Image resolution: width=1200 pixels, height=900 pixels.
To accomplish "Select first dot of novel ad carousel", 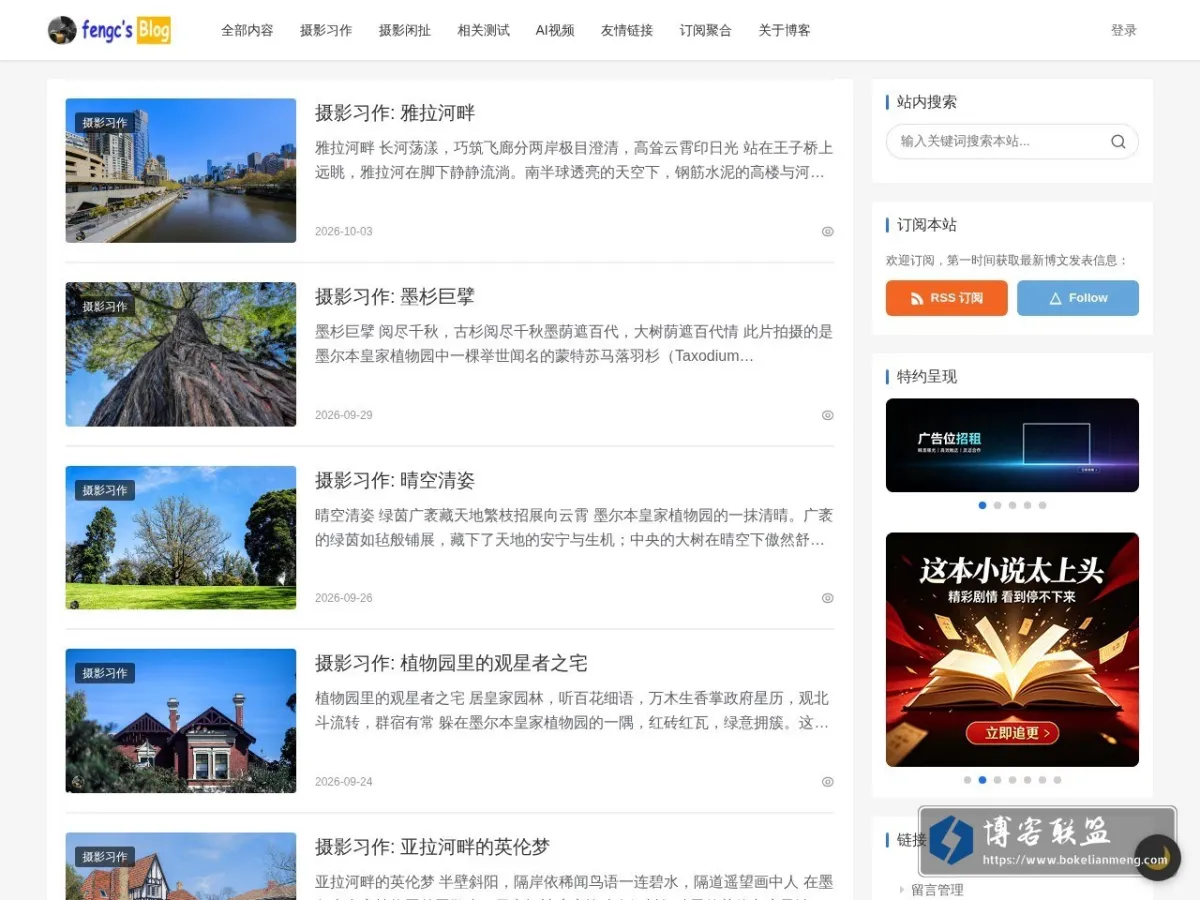I will tap(967, 780).
